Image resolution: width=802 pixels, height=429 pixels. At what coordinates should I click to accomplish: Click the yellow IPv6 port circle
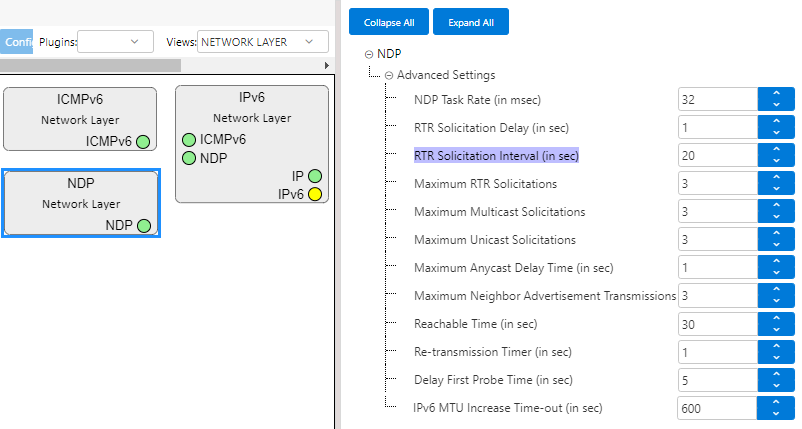[x=315, y=194]
